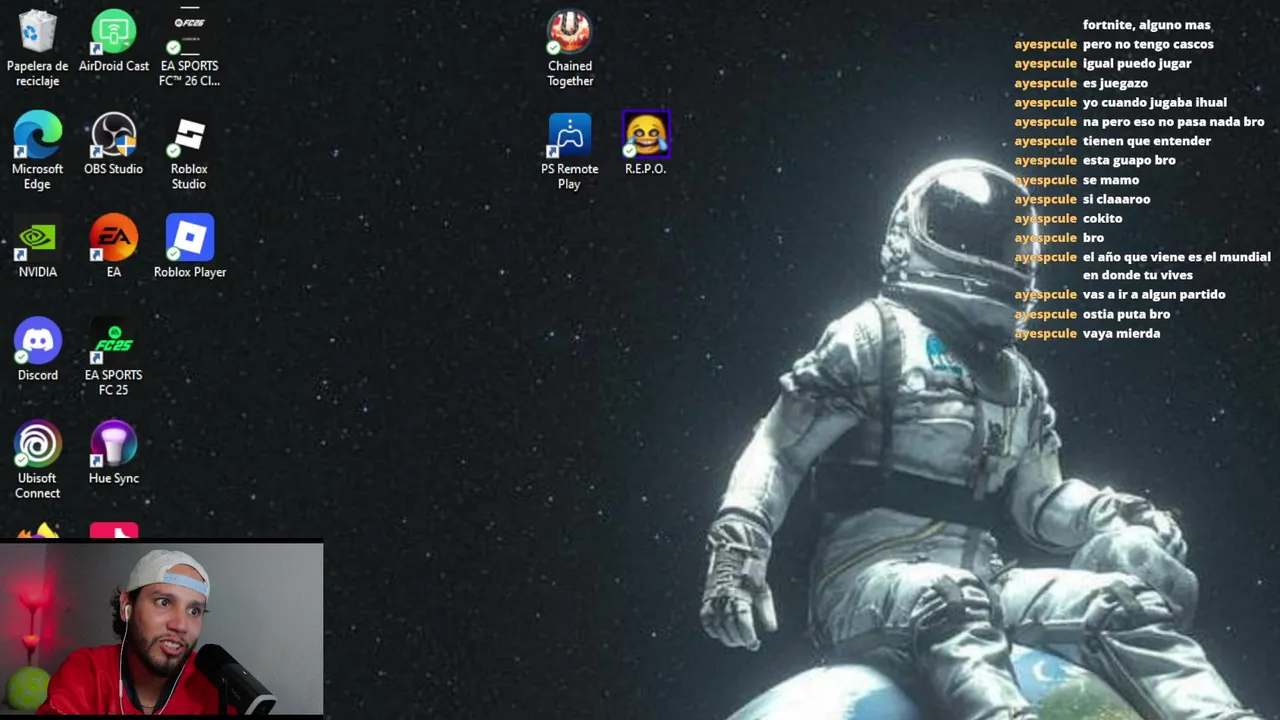Click username beside 'cokito' message
The width and height of the screenshot is (1280, 720).
pyautogui.click(x=1045, y=218)
